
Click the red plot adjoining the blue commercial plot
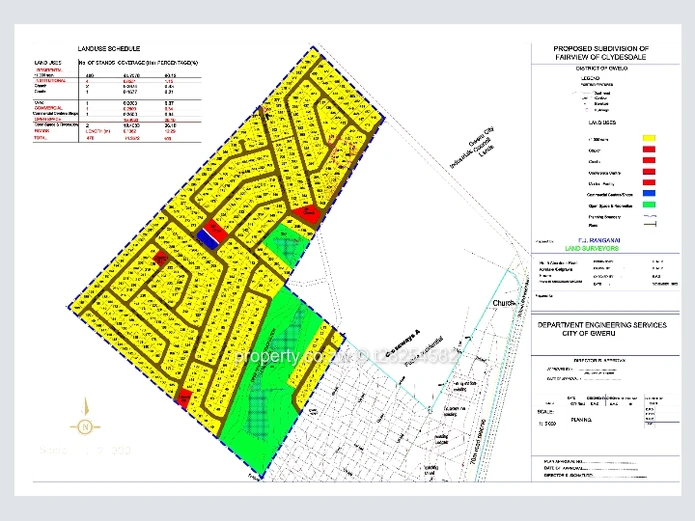[216, 230]
